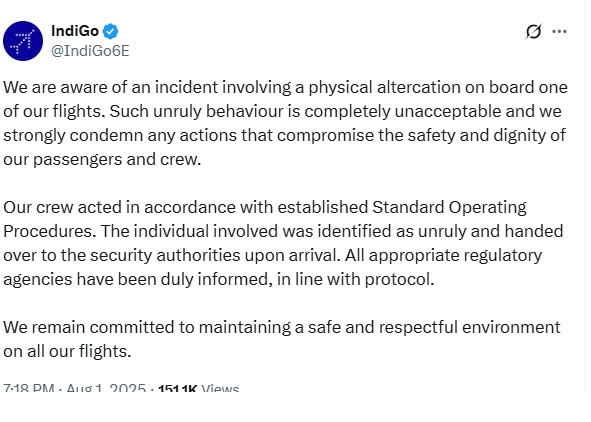Open the 151.1K Views analytics
The height and width of the screenshot is (422, 591).
tap(199, 388)
